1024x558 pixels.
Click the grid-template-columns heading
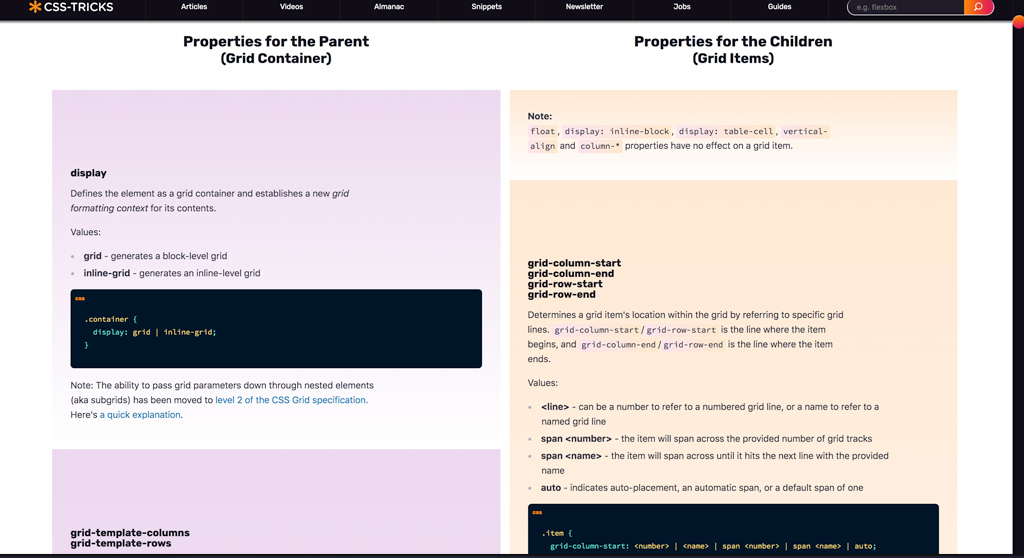(x=130, y=533)
